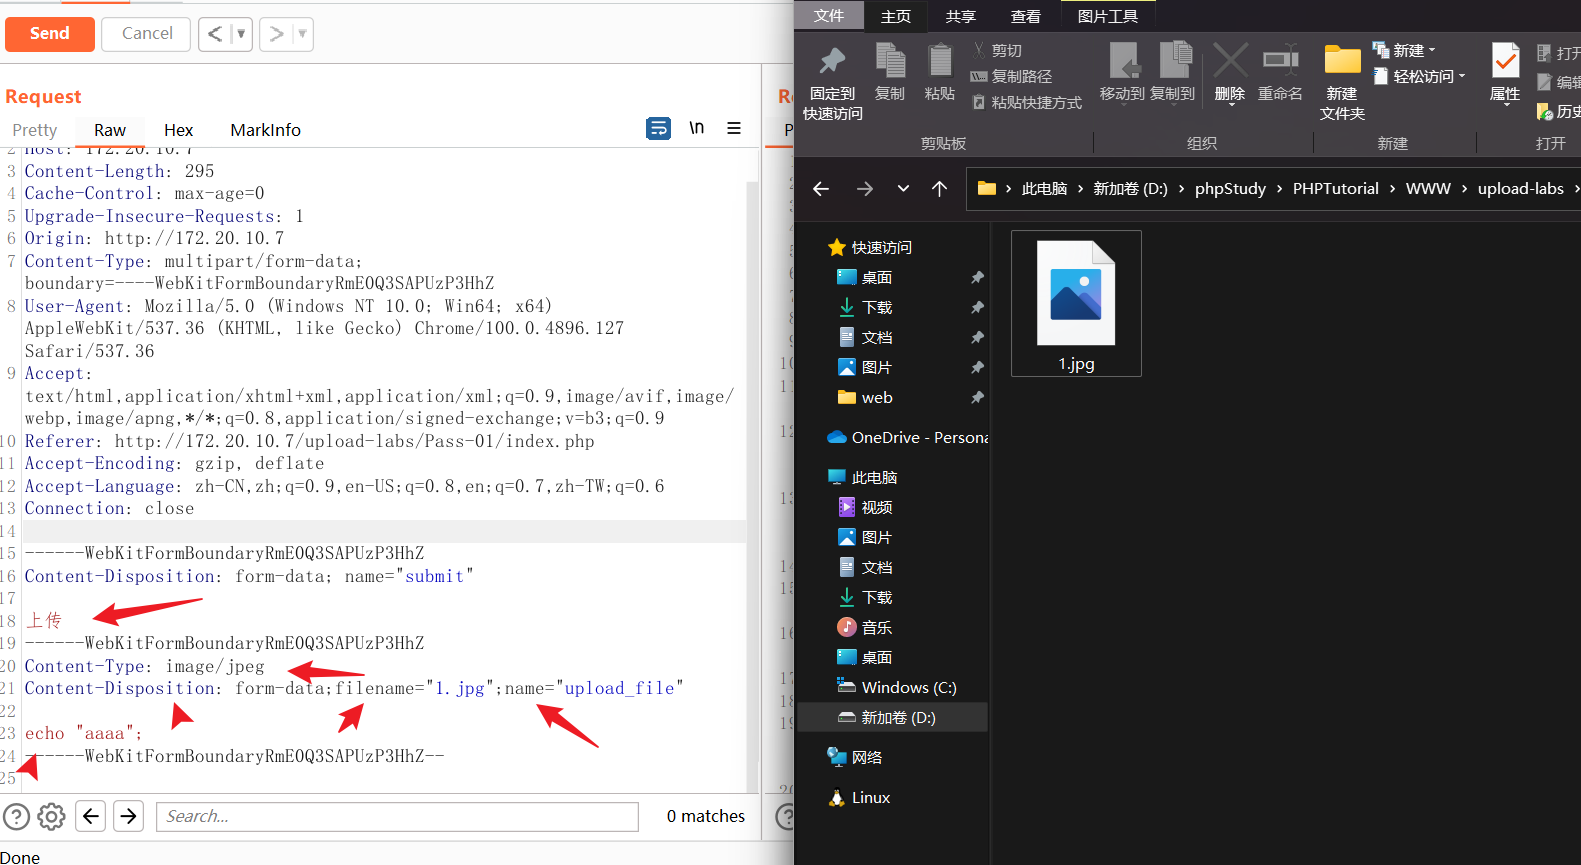This screenshot has height=865, width=1581.
Task: Open 视频 under This PC
Action: click(x=865, y=508)
